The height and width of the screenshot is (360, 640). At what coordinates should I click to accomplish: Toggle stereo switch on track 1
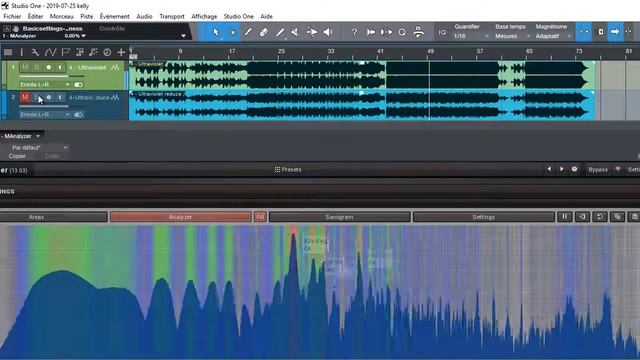(x=78, y=84)
